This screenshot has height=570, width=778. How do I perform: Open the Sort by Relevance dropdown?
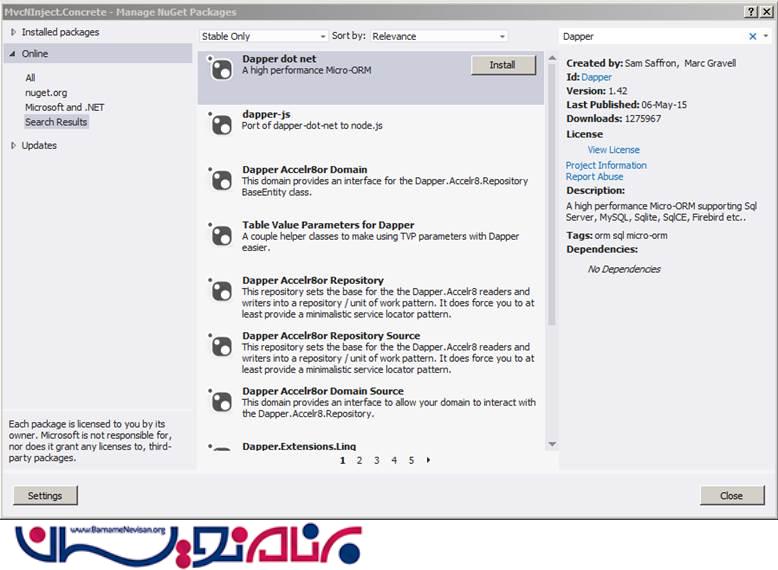tap(439, 36)
